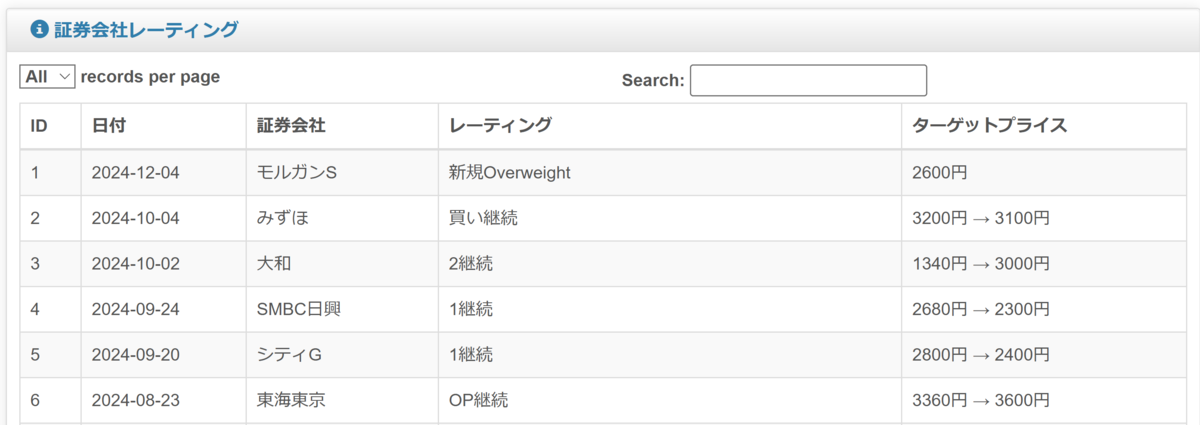1200x425 pixels.
Task: Click the 2680円 → 2300円 target price
Action: point(981,309)
